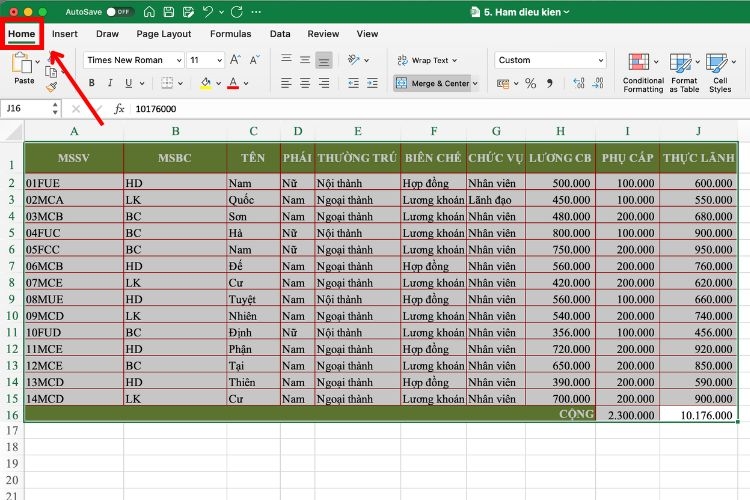Open the Custom number format dropdown
Screen dimensions: 750x500
[x=550, y=60]
